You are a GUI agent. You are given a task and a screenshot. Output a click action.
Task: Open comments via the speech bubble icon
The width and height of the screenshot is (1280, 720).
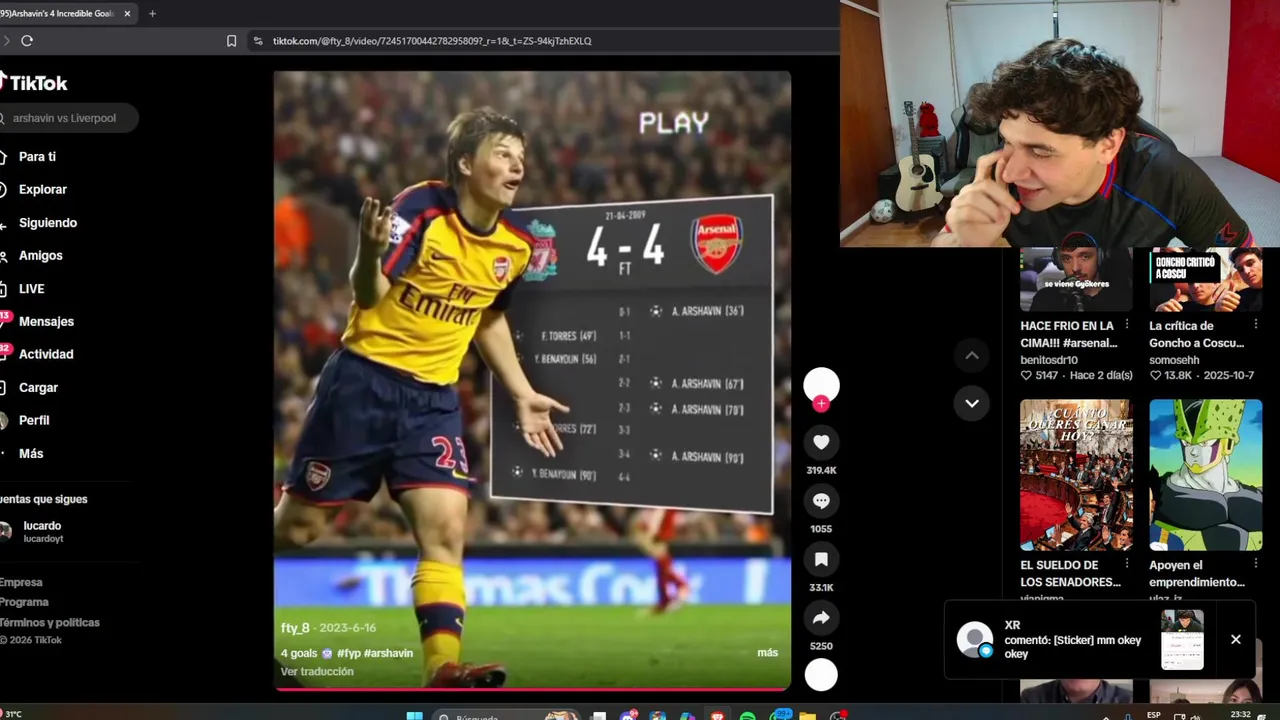click(x=821, y=501)
